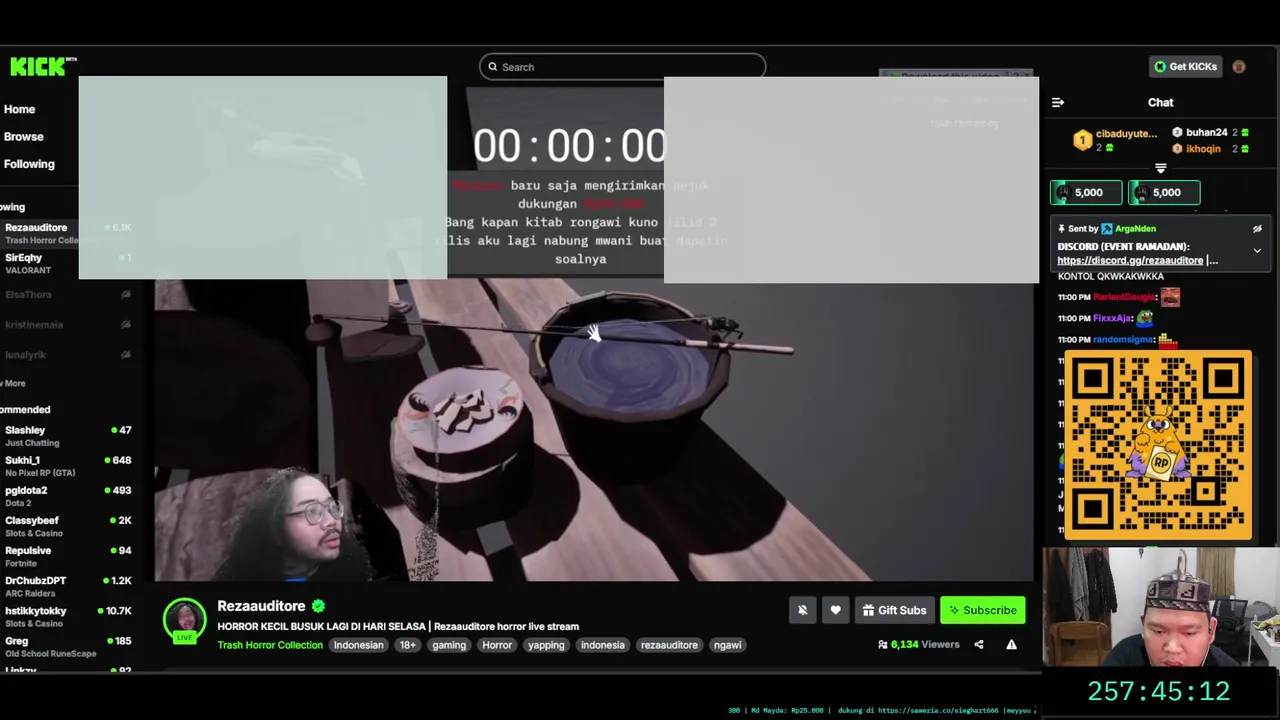Screen dimensions: 1280x720
Task: Click the Horror tag
Action: [x=497, y=645]
